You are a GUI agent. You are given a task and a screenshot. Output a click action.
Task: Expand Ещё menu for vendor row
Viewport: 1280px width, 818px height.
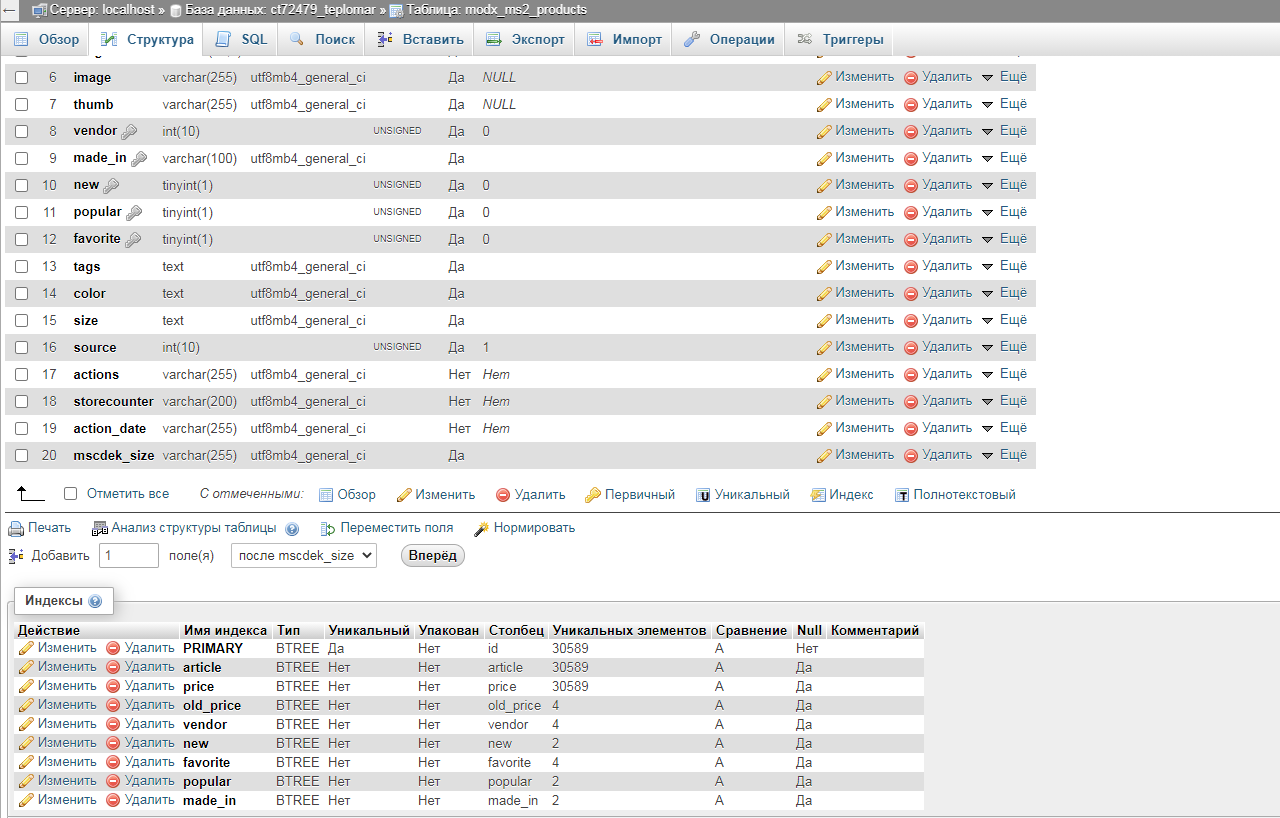[1004, 131]
